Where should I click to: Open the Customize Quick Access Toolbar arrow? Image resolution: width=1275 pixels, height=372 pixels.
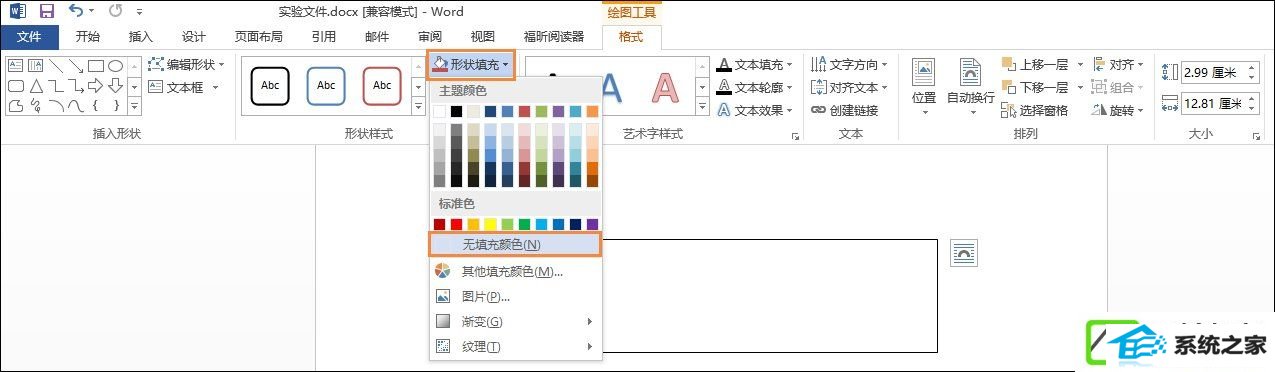point(138,13)
